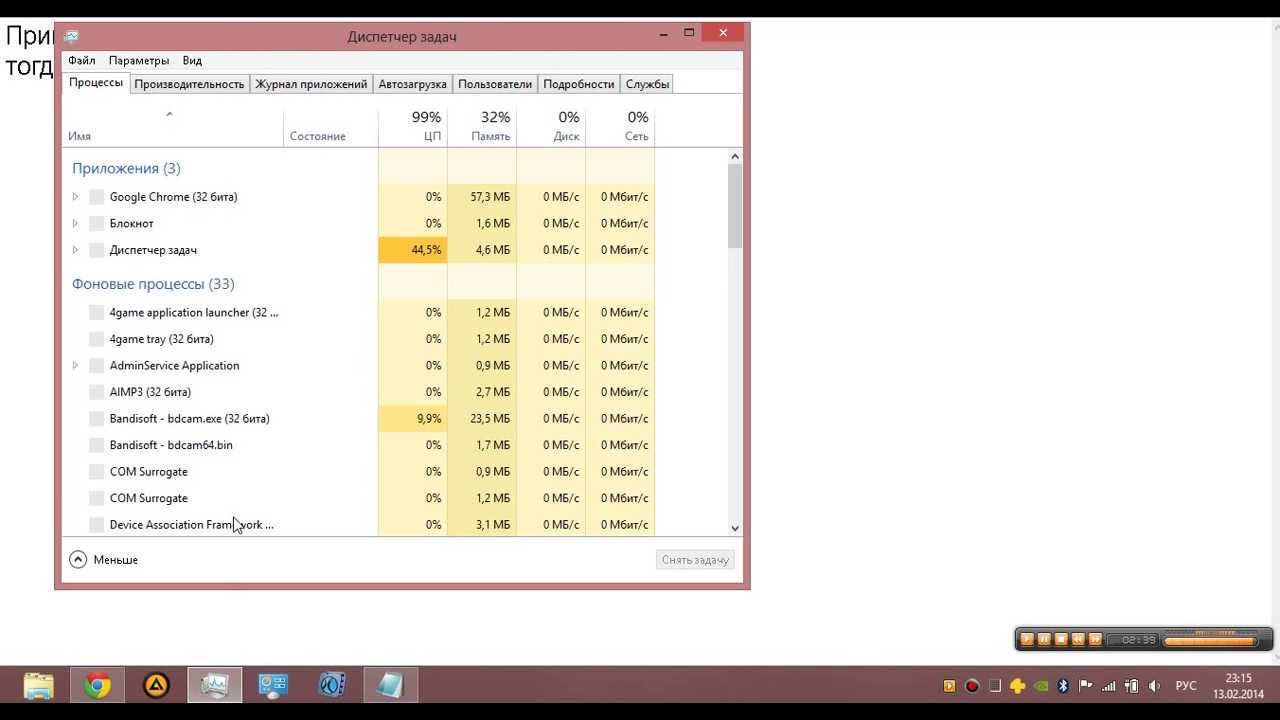Click the AdminService Application process icon

coord(97,366)
